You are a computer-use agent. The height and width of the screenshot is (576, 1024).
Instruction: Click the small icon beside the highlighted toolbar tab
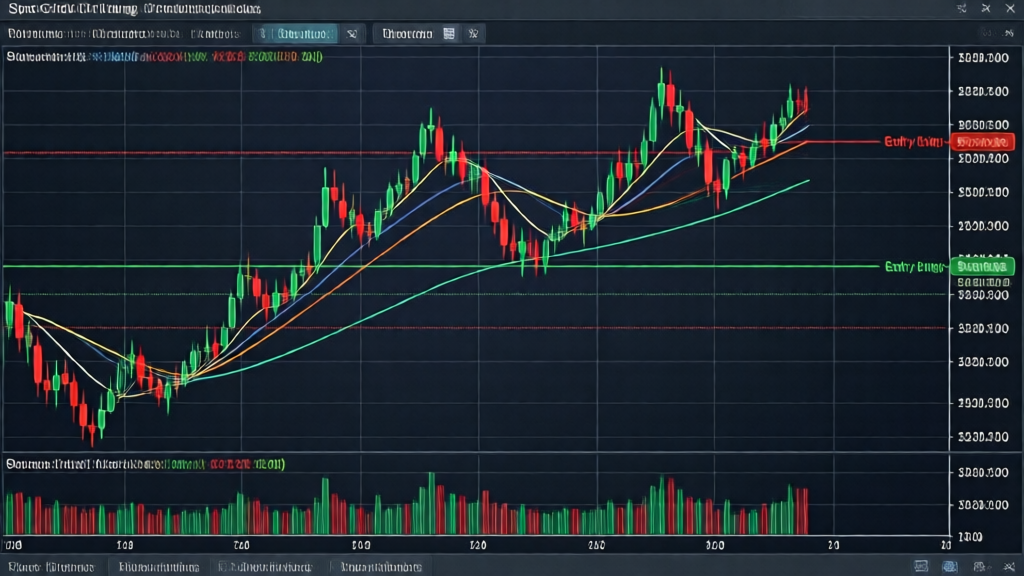tap(352, 33)
